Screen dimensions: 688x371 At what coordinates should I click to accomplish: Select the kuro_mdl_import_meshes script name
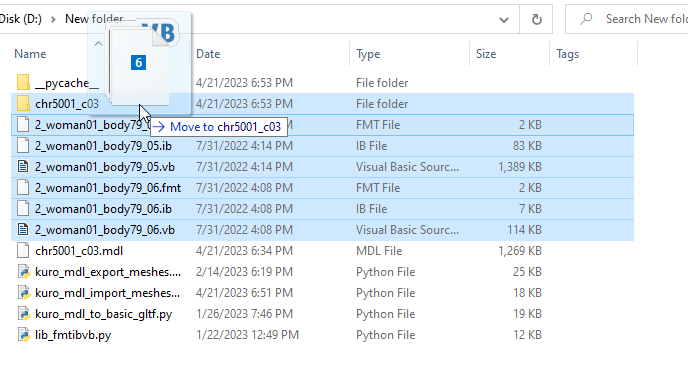click(108, 293)
